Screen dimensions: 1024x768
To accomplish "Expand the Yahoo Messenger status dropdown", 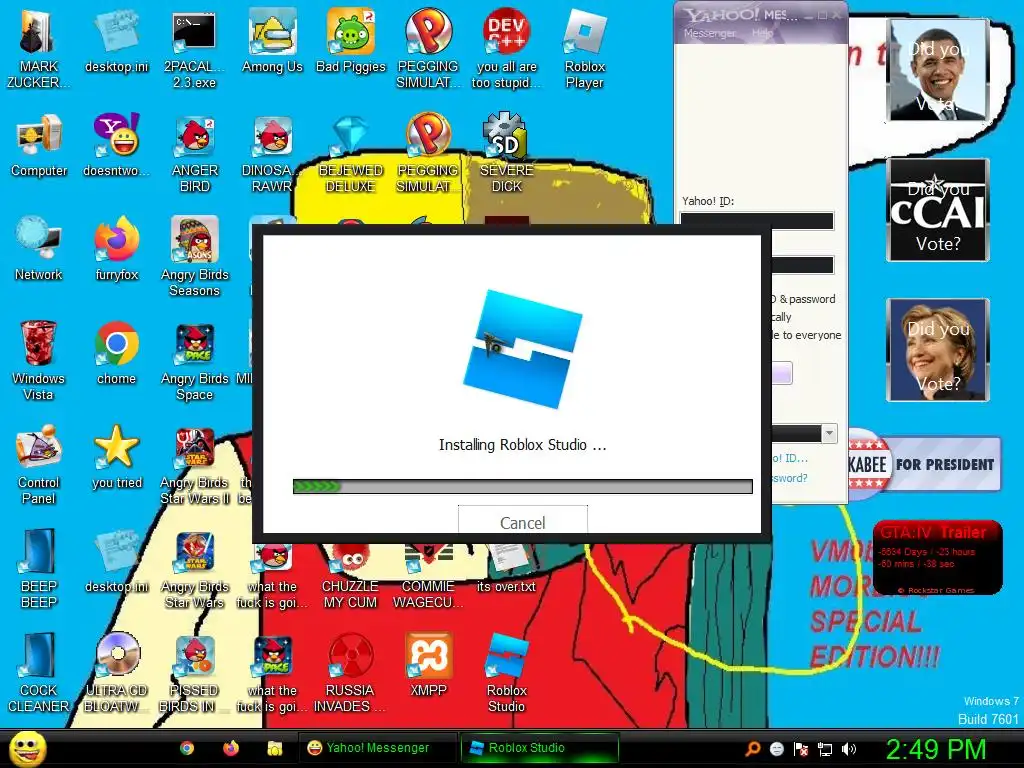I will 829,433.
